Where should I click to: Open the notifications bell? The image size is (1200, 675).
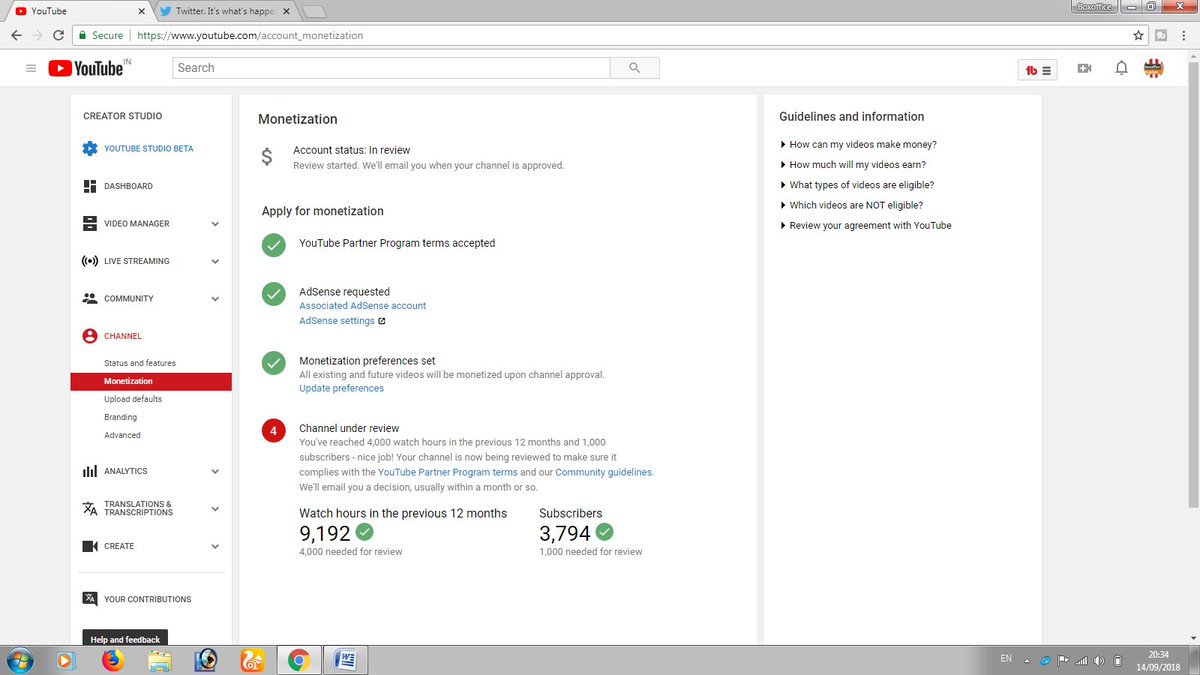1121,69
